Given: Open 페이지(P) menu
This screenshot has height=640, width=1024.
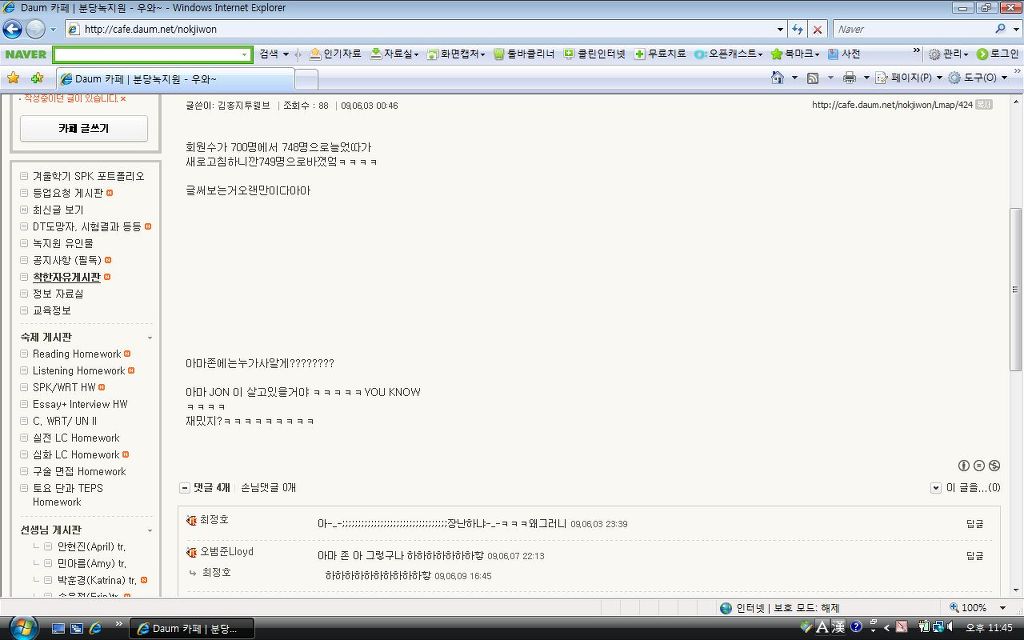Looking at the screenshot, I should [908, 78].
